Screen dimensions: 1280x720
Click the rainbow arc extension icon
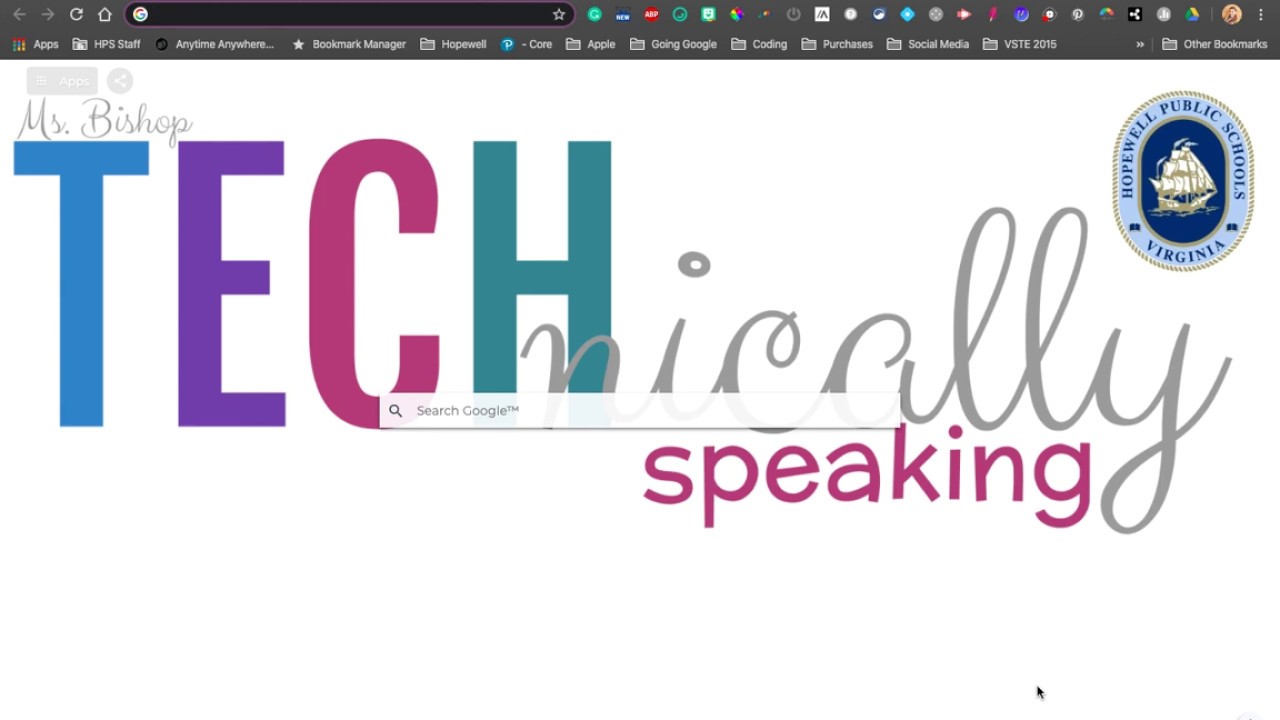(x=1107, y=14)
